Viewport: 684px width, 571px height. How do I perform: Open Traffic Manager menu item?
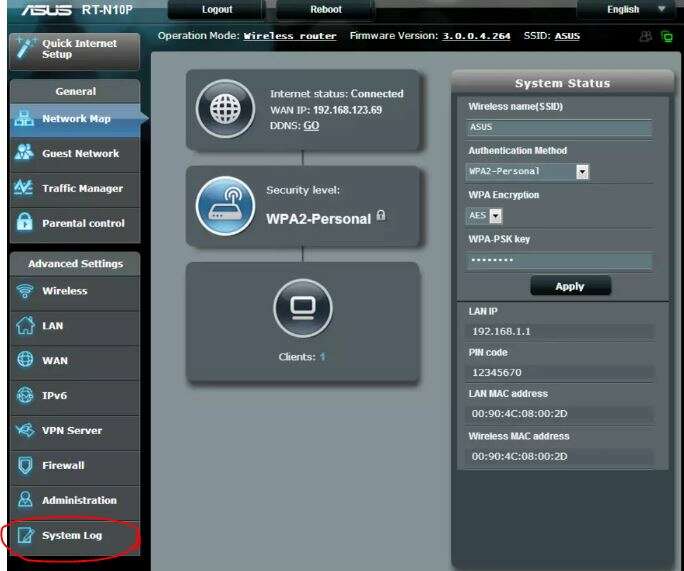click(x=75, y=188)
